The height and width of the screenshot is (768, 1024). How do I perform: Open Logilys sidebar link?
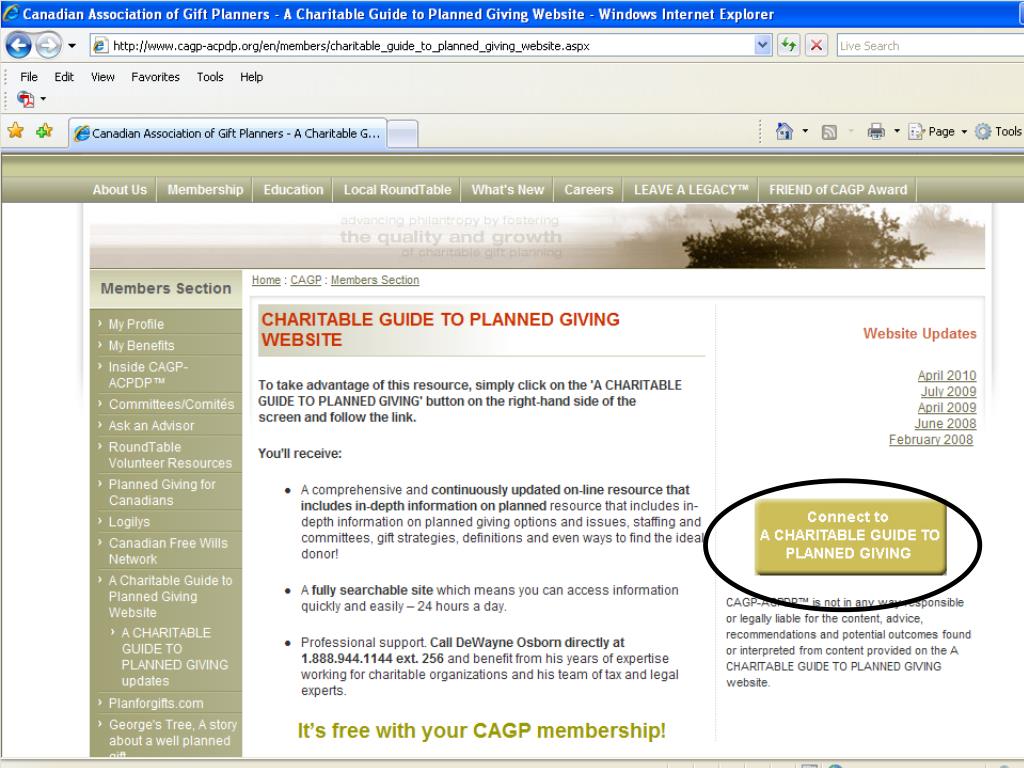pos(129,522)
